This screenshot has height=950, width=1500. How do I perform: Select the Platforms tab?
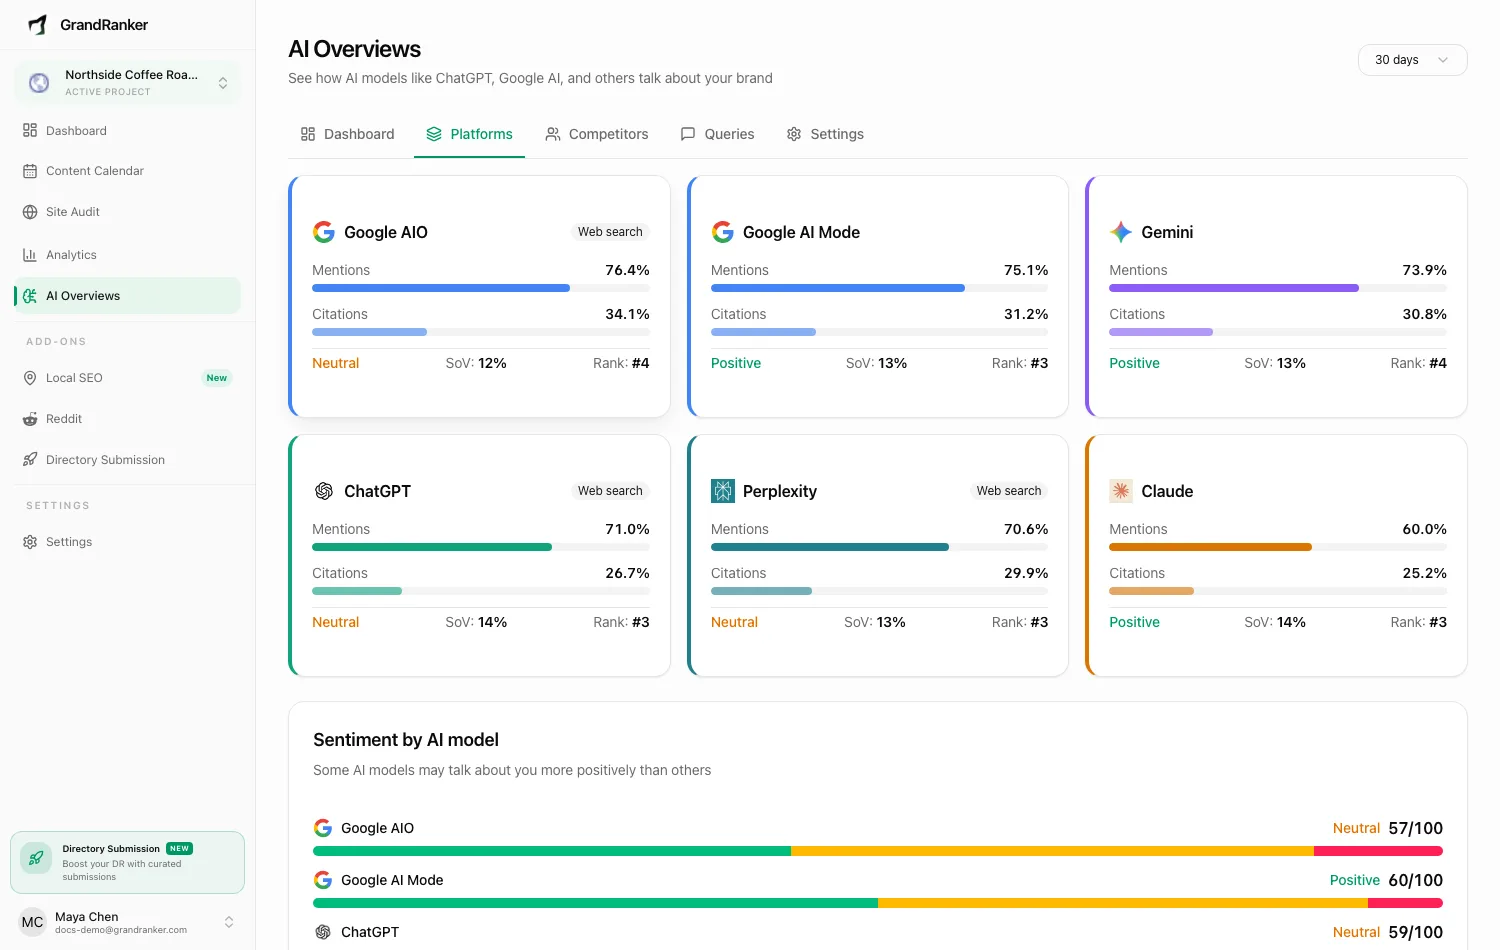point(469,134)
